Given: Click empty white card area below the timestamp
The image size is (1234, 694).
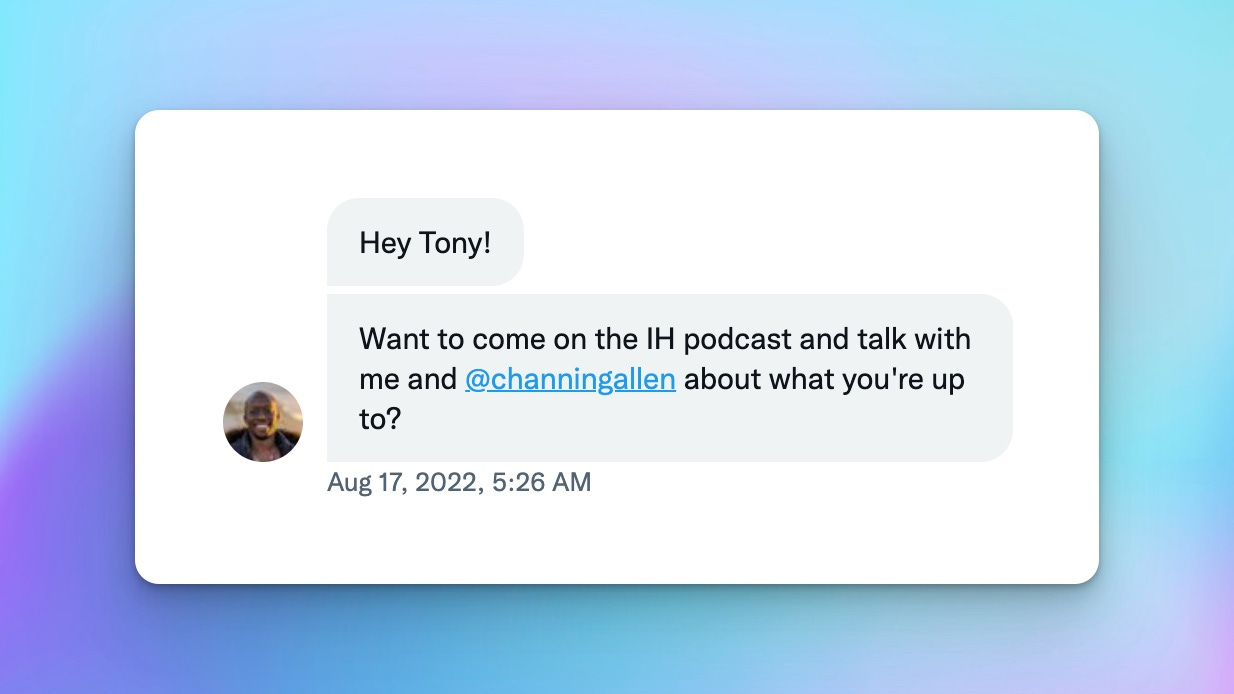Looking at the screenshot, I should [617, 540].
